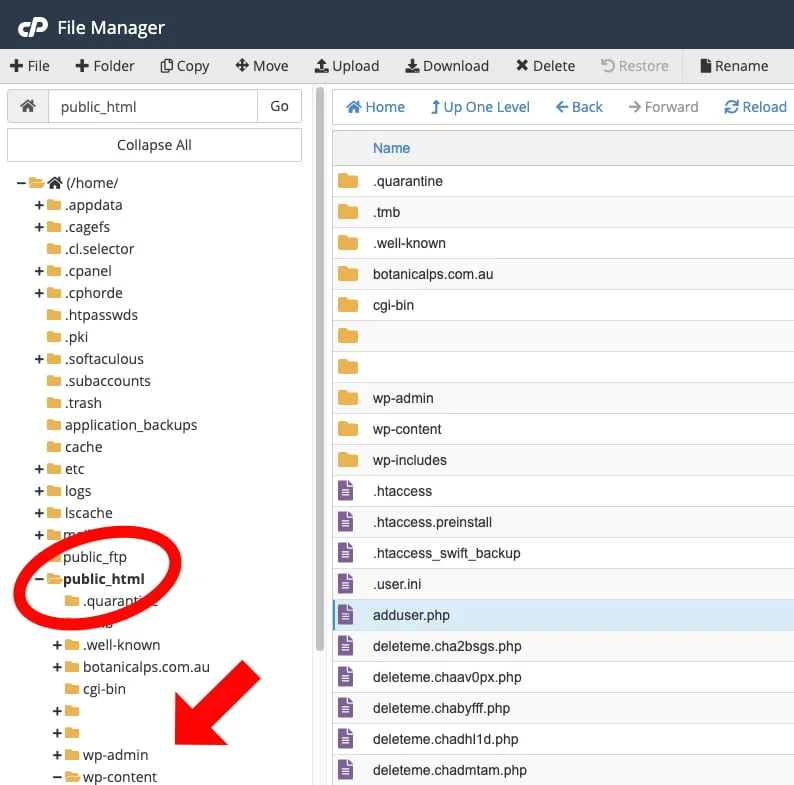Create a new Folder from toolbar
This screenshot has height=785, width=794.
coord(105,66)
